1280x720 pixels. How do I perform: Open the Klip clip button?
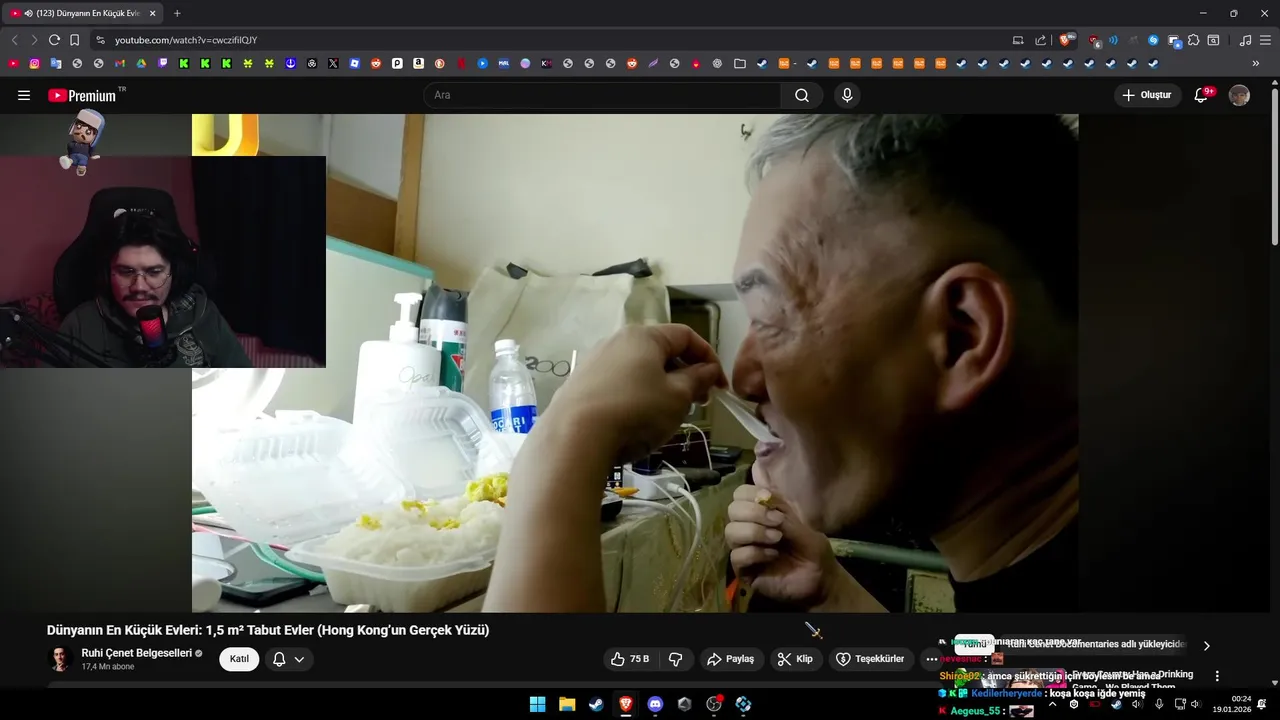click(795, 659)
